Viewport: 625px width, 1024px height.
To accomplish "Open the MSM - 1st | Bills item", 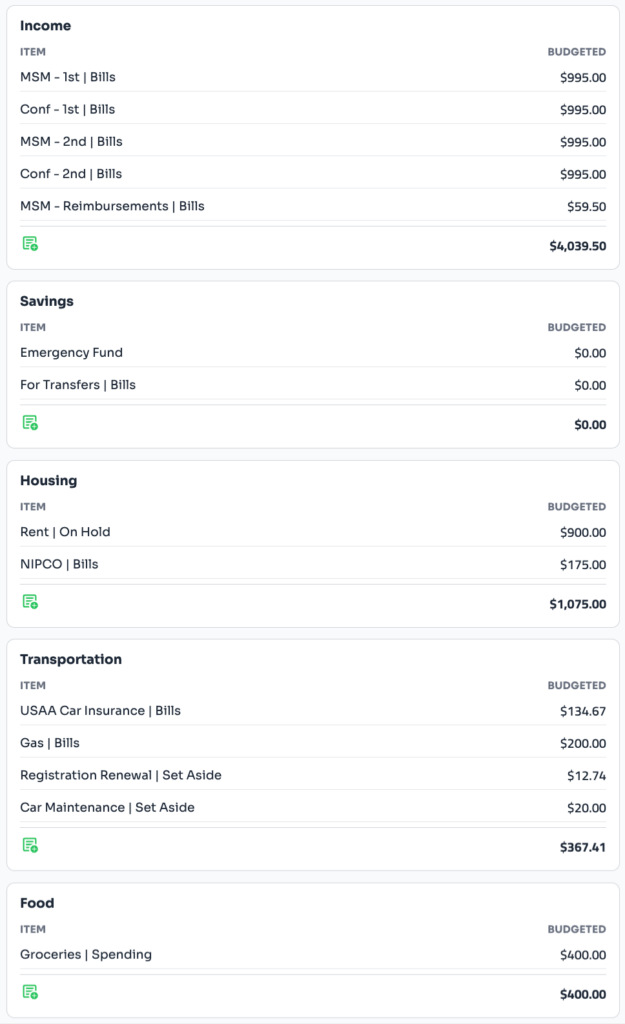I will [68, 77].
